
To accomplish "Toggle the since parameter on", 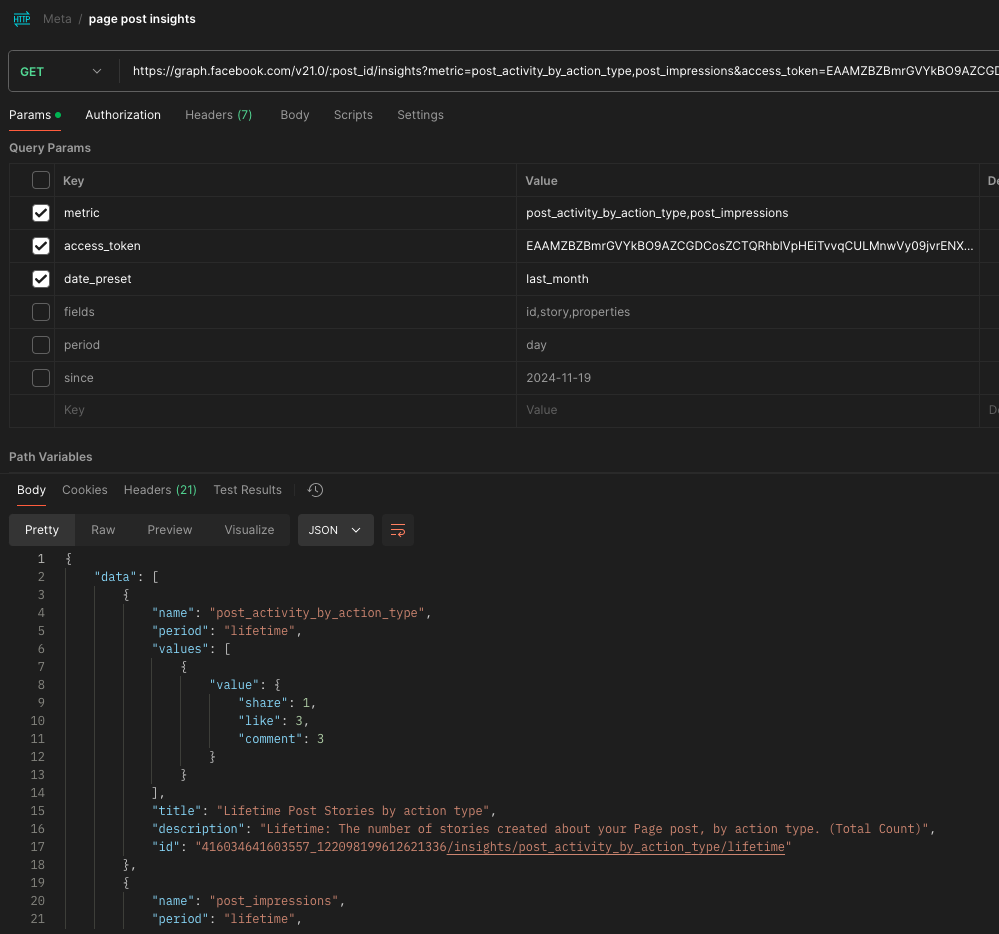I will [41, 378].
